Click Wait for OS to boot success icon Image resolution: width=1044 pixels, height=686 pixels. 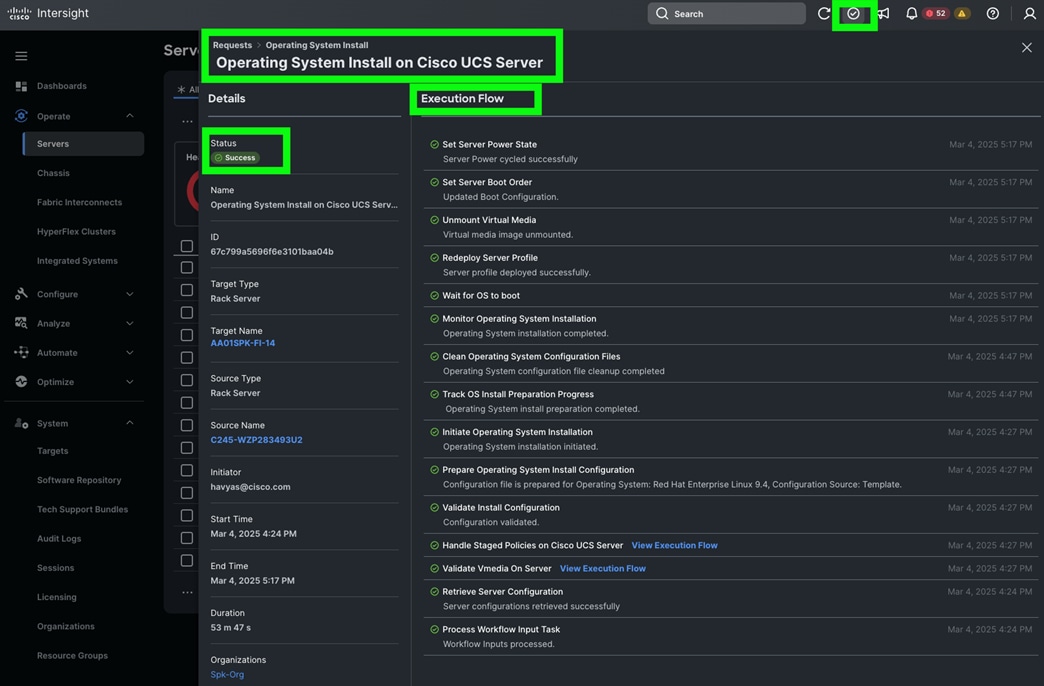click(x=434, y=295)
